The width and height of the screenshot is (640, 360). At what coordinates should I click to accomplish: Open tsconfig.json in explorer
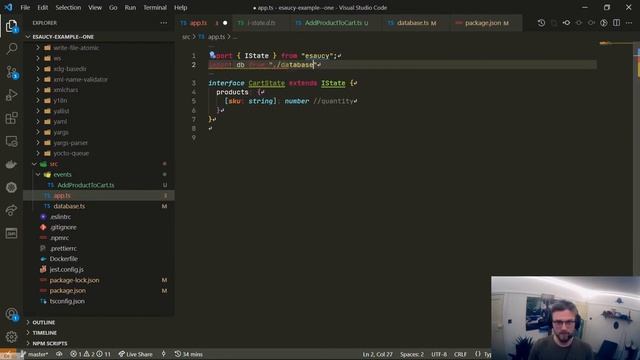[x=99, y=301]
